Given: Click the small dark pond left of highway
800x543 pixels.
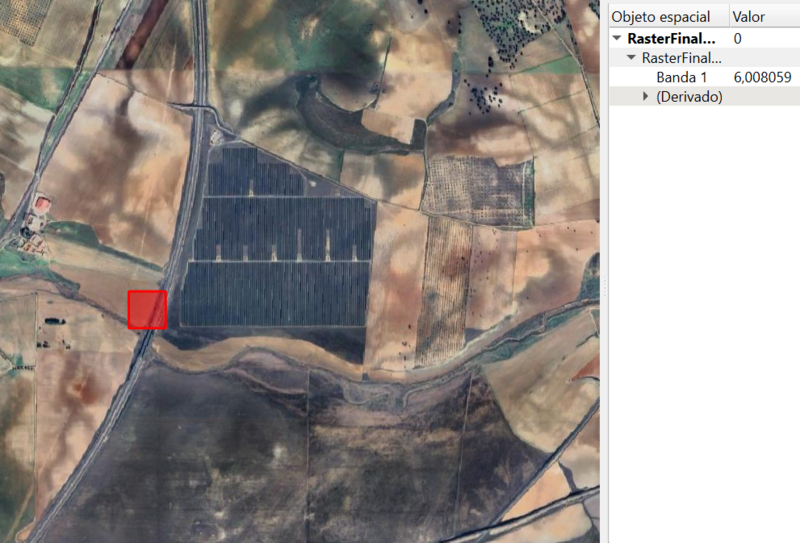Looking at the screenshot, I should [x=55, y=321].
